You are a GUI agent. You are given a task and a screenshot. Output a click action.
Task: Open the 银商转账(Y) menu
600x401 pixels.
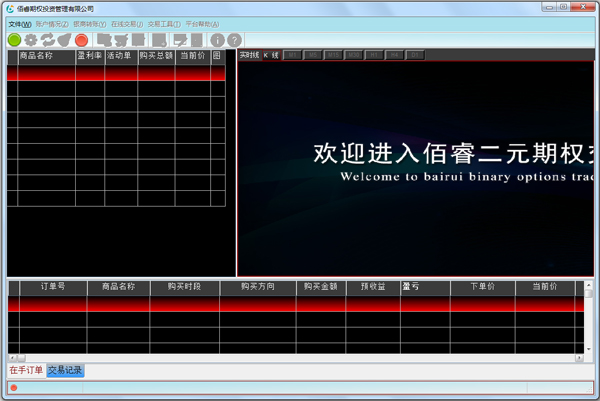[x=90, y=24]
